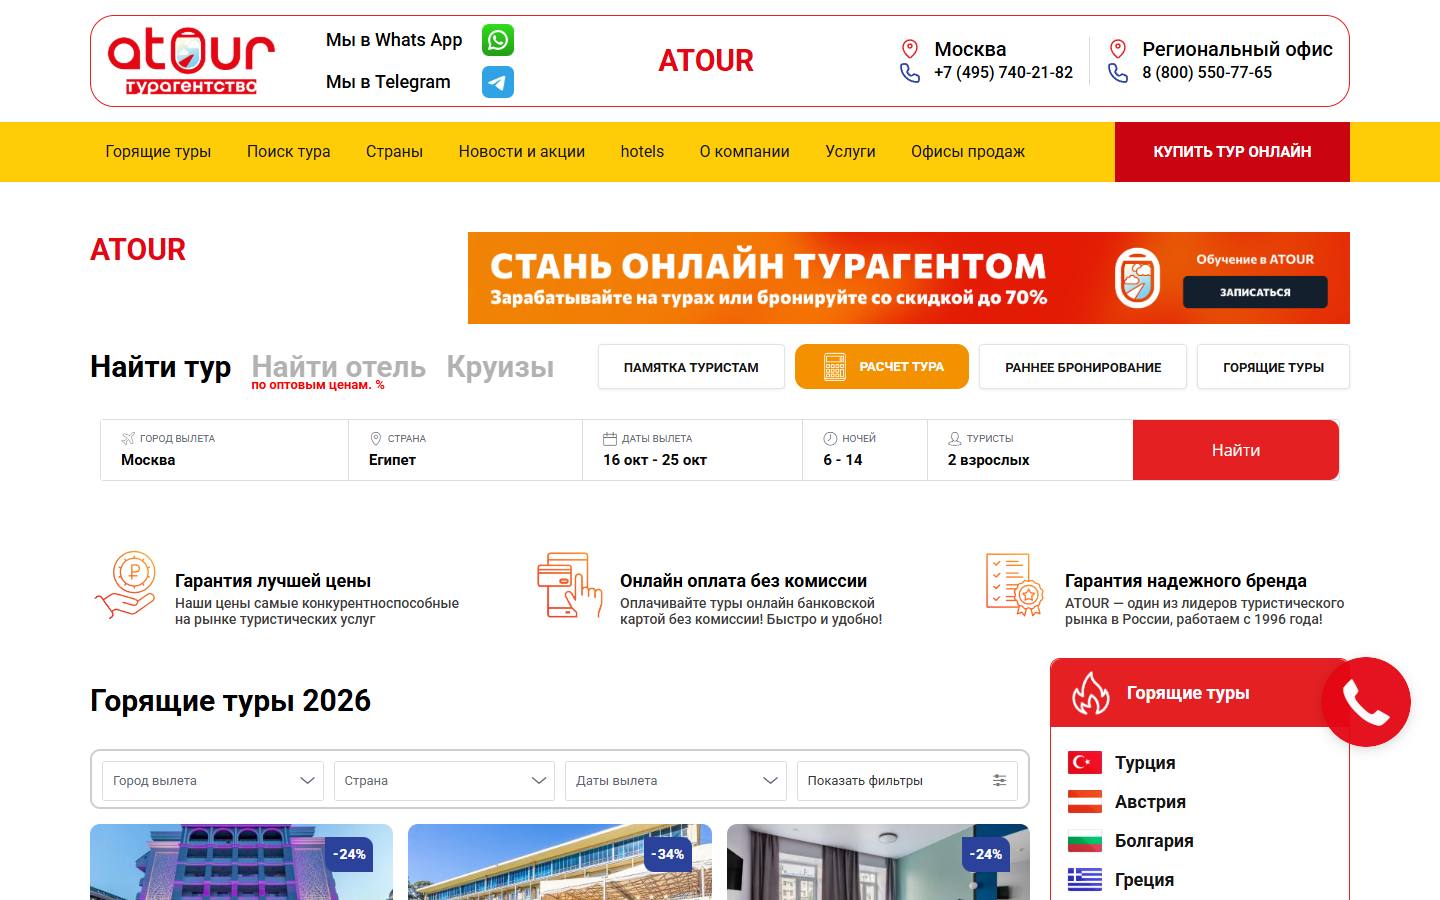Change country field showing Египет
The image size is (1440, 900).
(465, 450)
